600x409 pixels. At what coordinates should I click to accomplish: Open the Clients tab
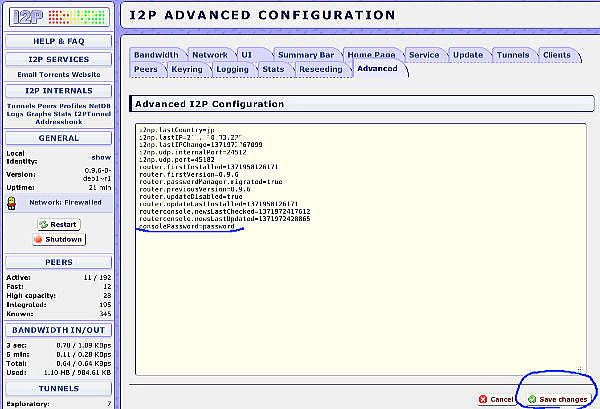(x=556, y=54)
